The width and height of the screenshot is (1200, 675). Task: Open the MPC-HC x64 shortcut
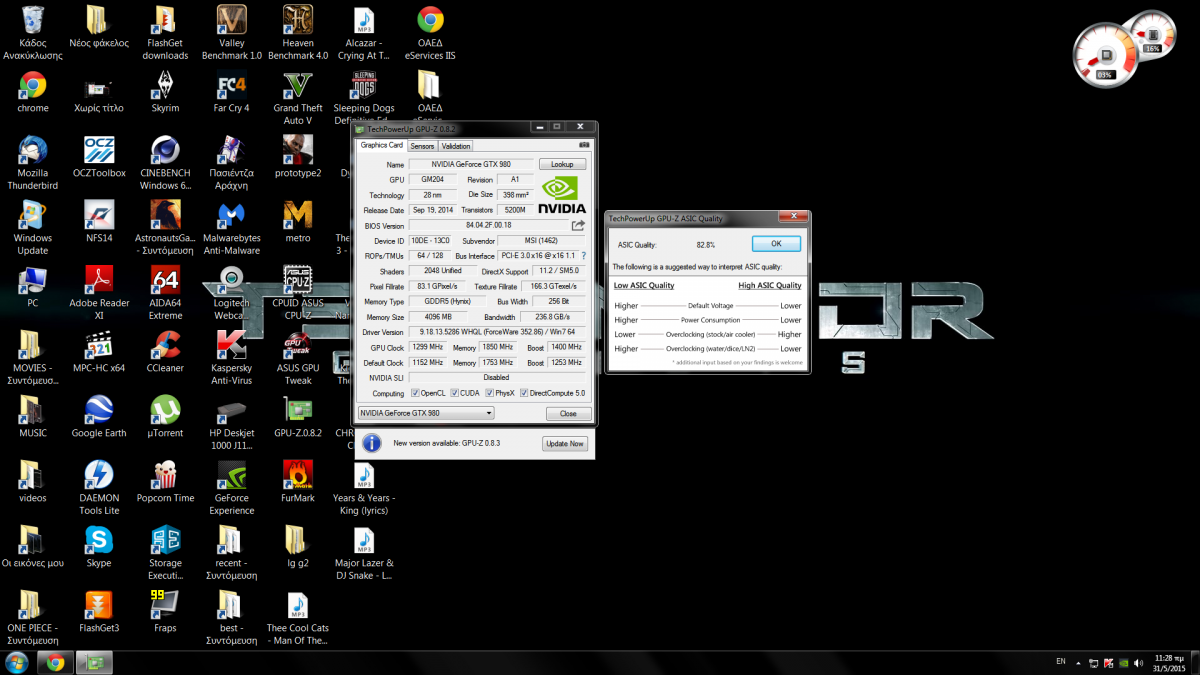99,350
